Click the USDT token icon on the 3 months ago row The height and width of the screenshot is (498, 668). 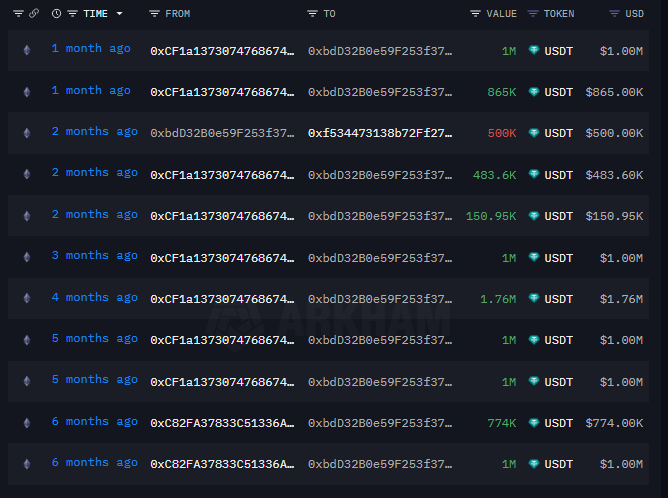point(534,257)
